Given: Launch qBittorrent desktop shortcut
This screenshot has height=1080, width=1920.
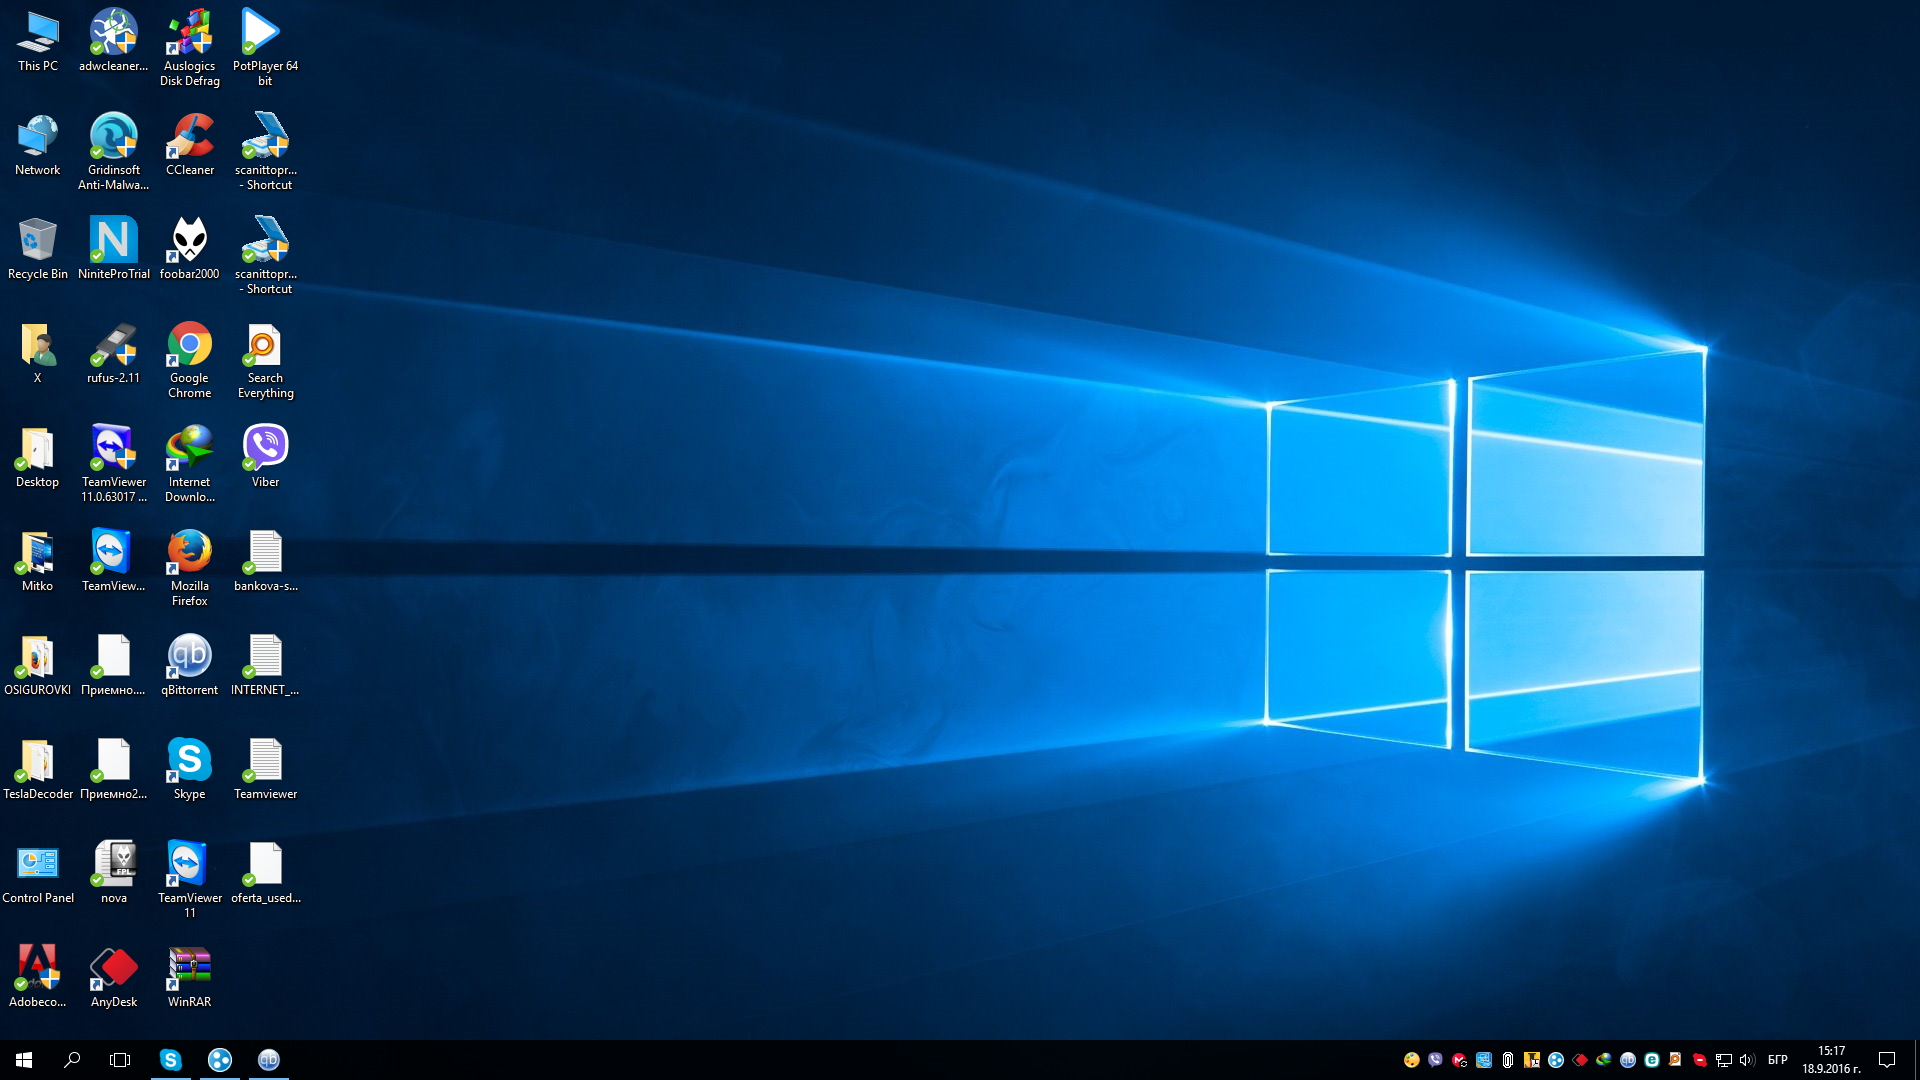Looking at the screenshot, I should coord(190,666).
